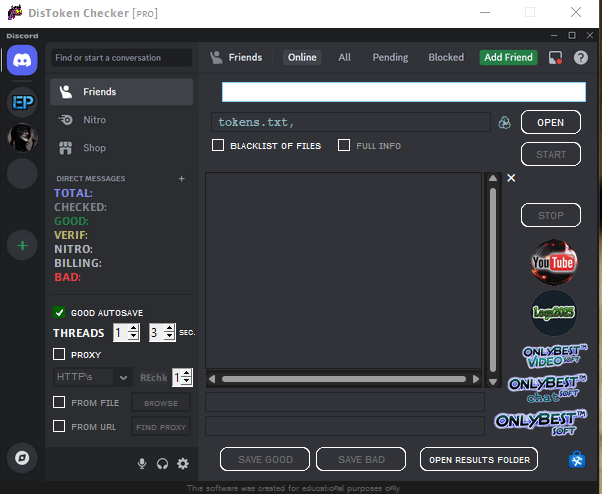Click the recycle icon beside tokens.txt

tap(504, 122)
